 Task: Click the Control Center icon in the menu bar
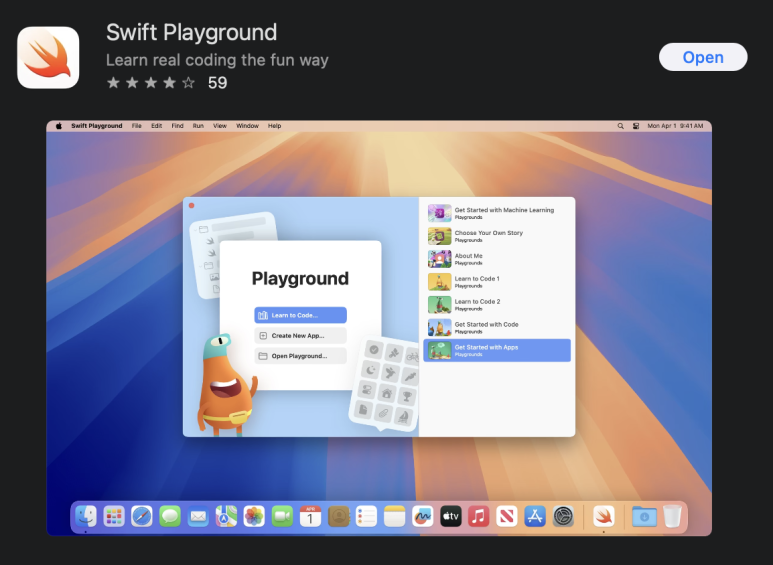(636, 126)
